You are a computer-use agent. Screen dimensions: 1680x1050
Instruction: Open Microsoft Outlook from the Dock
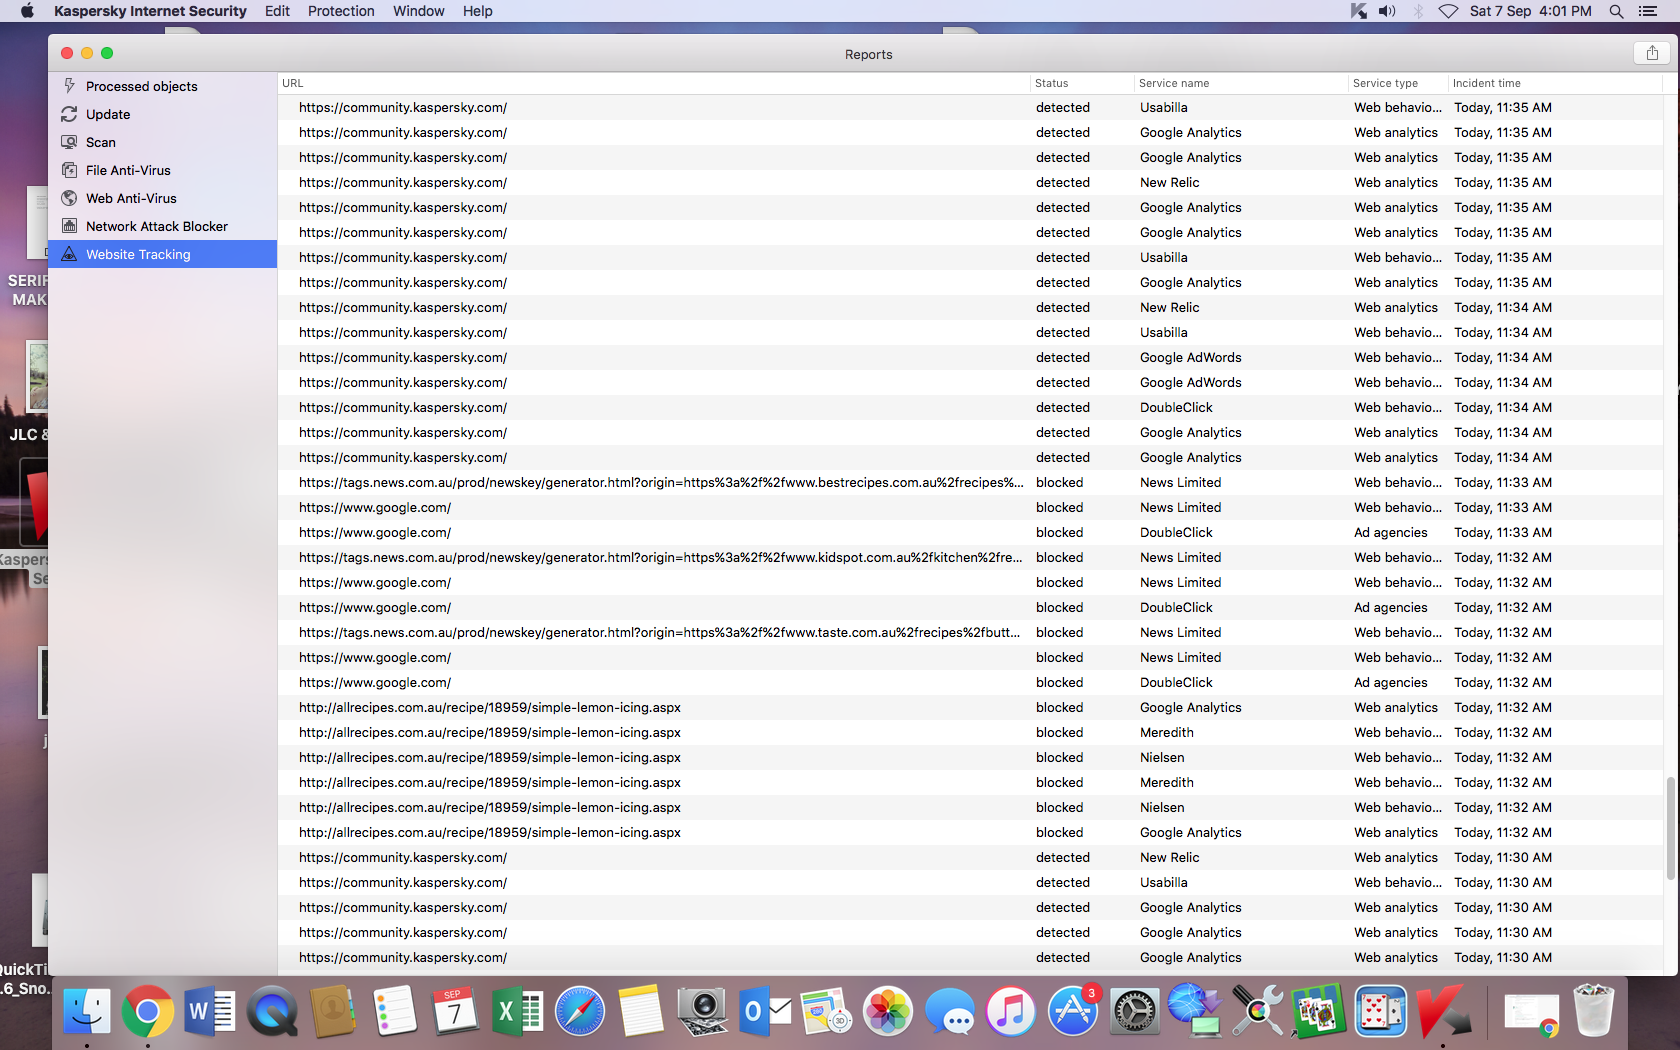click(x=765, y=1011)
